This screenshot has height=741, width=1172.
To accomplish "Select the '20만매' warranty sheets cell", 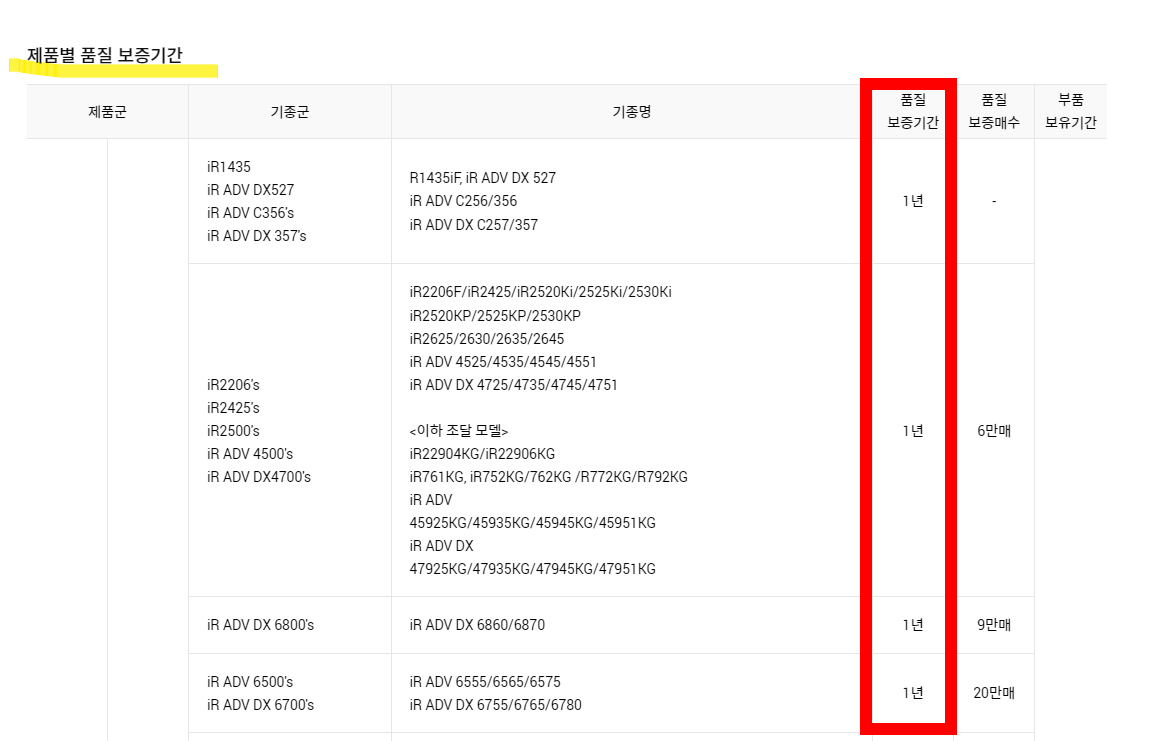I will coord(994,693).
